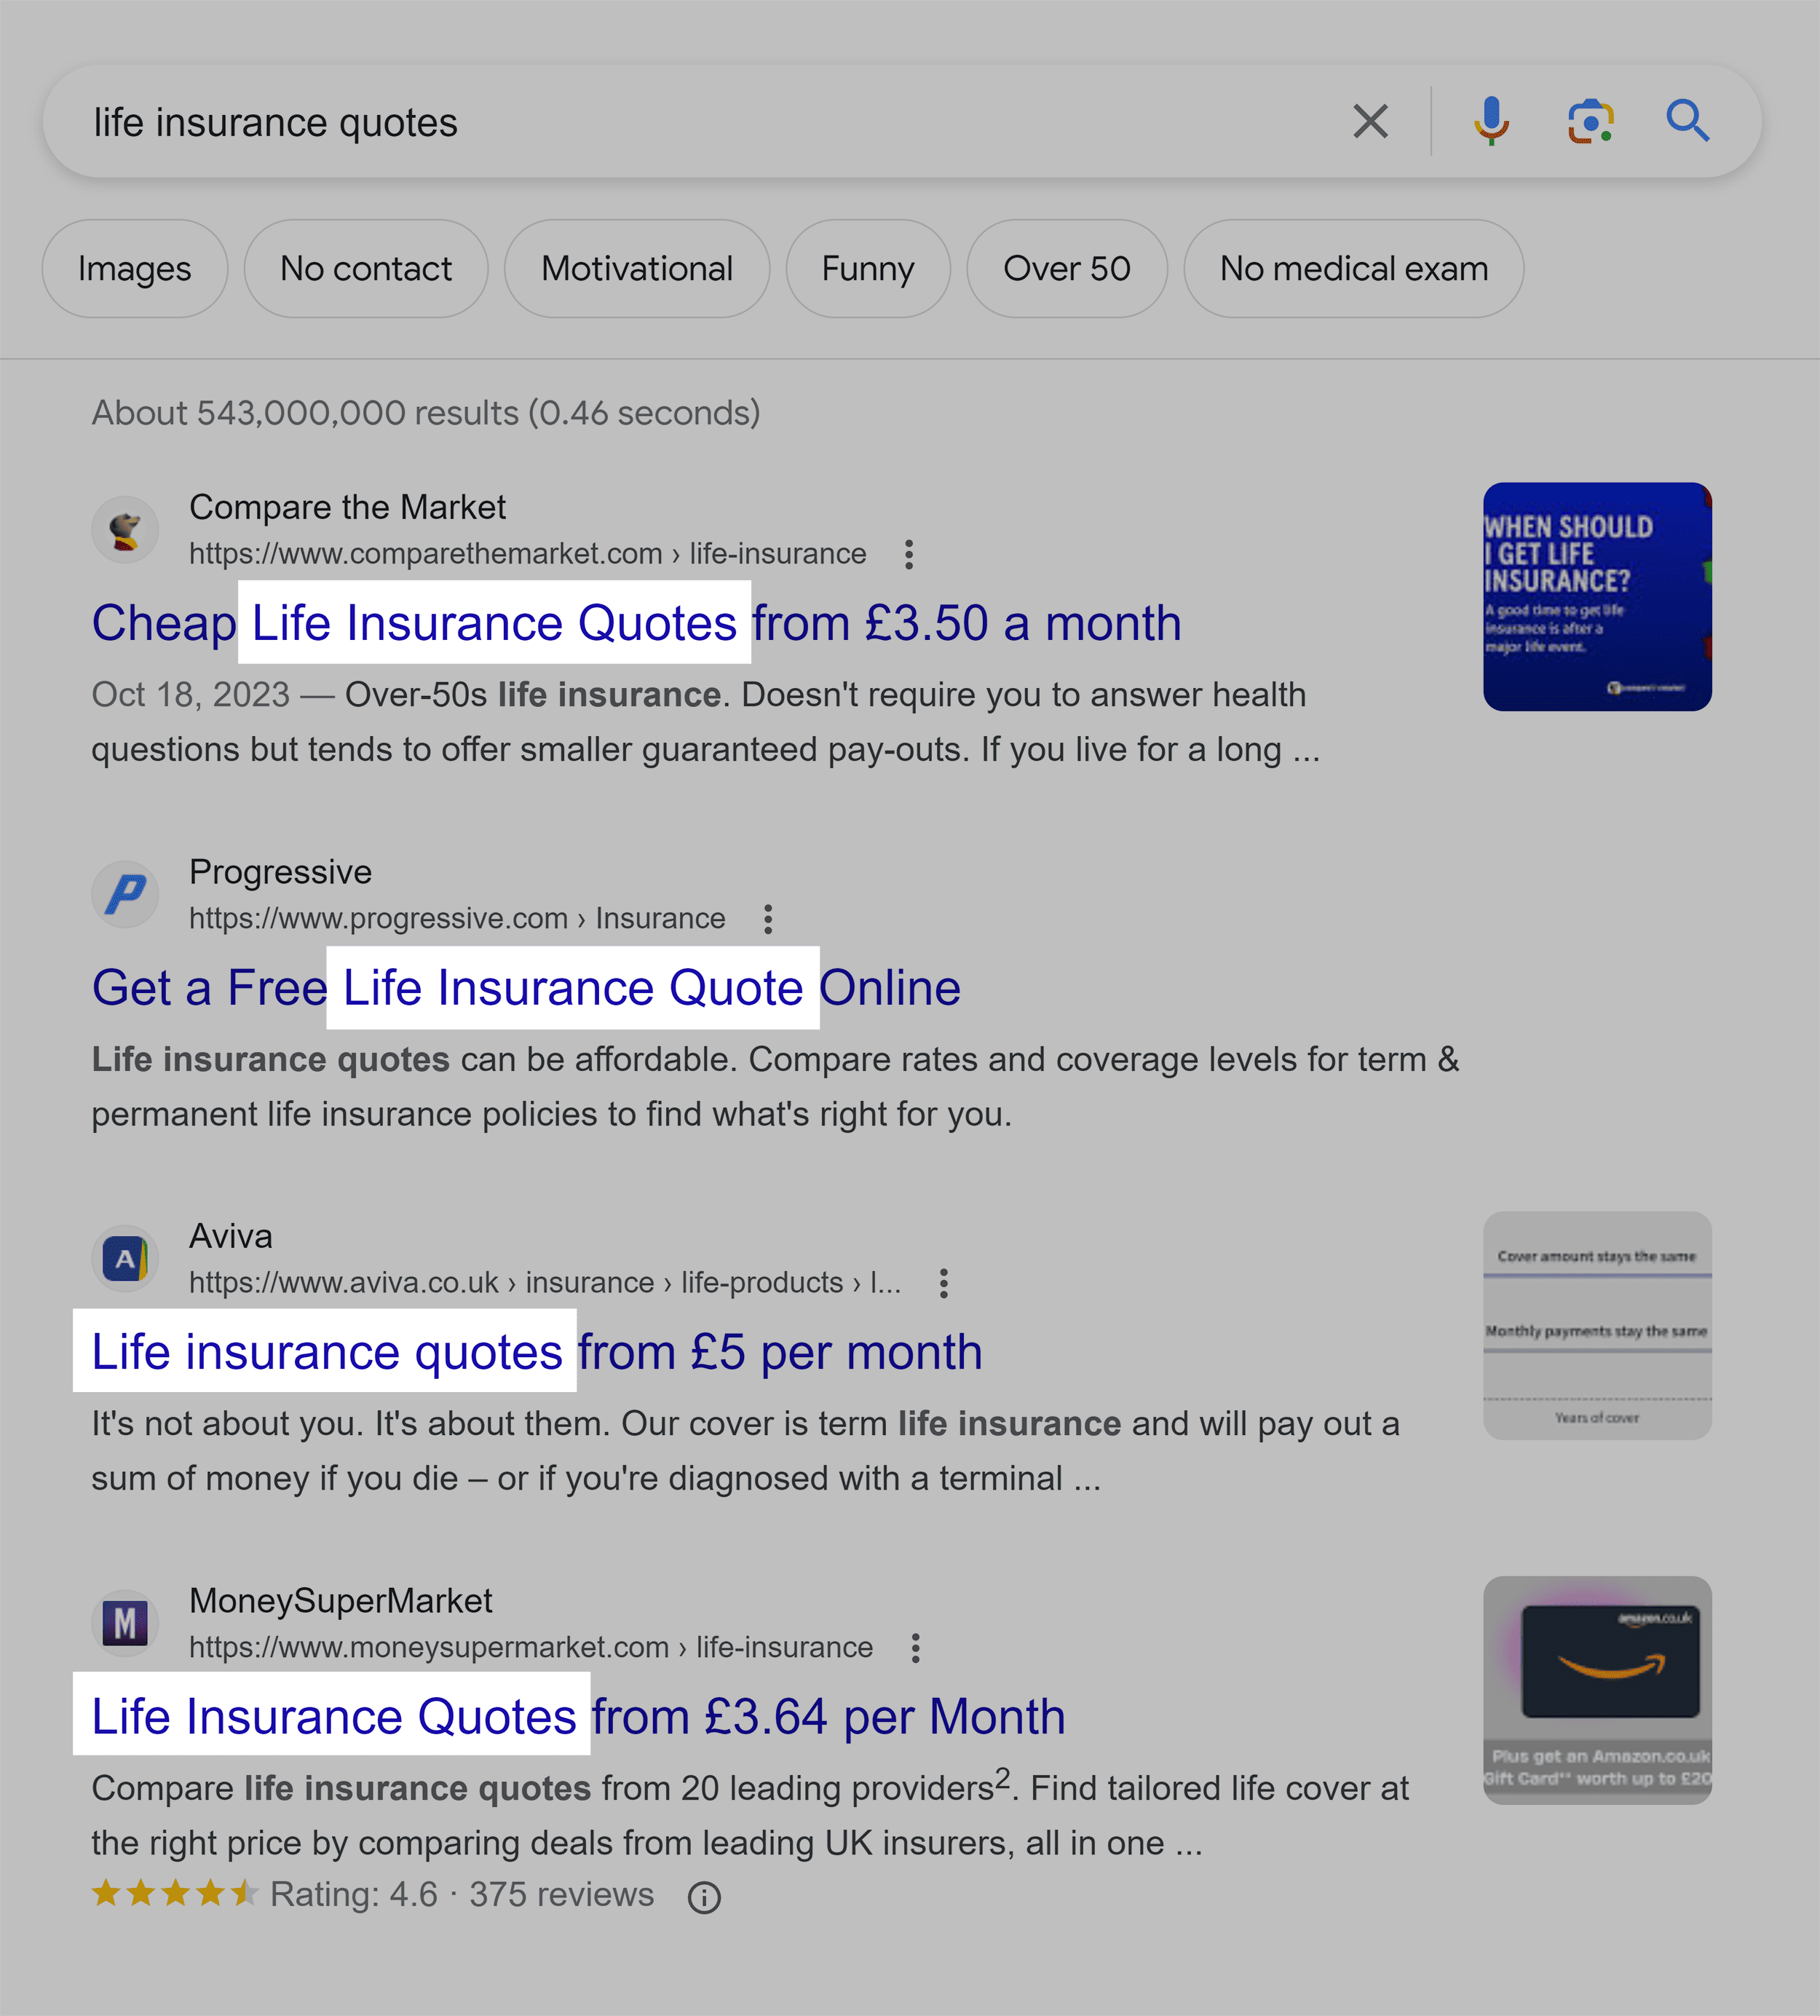Click the info icon beside 375 reviews
The height and width of the screenshot is (2016, 1820).
tap(704, 1897)
